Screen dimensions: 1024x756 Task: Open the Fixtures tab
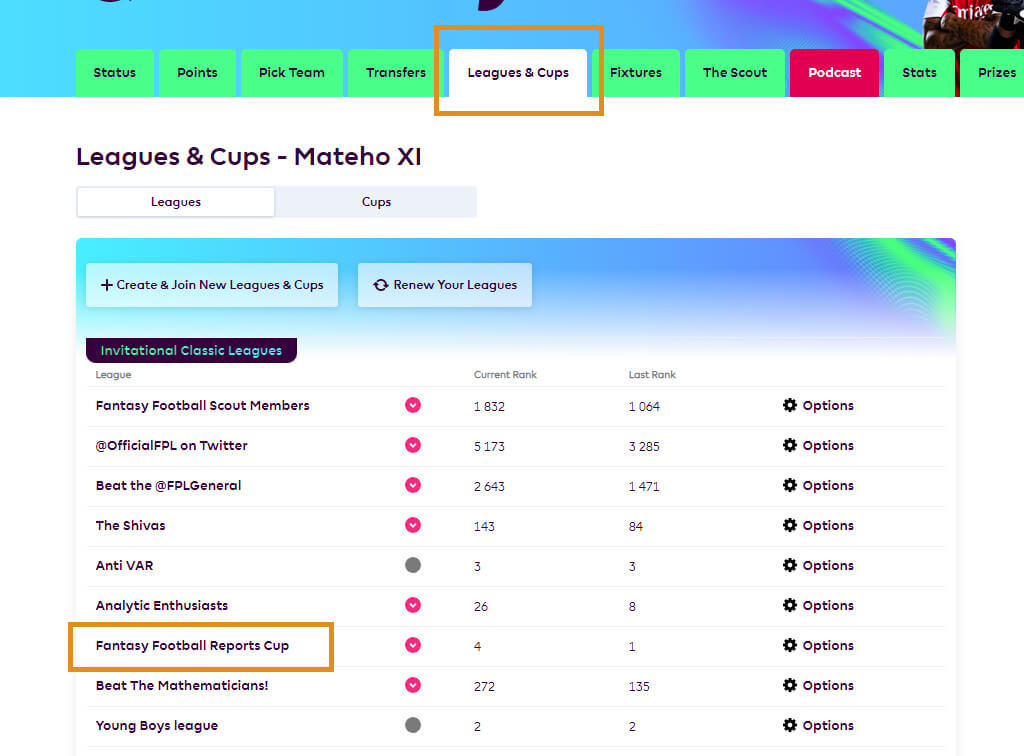[635, 72]
